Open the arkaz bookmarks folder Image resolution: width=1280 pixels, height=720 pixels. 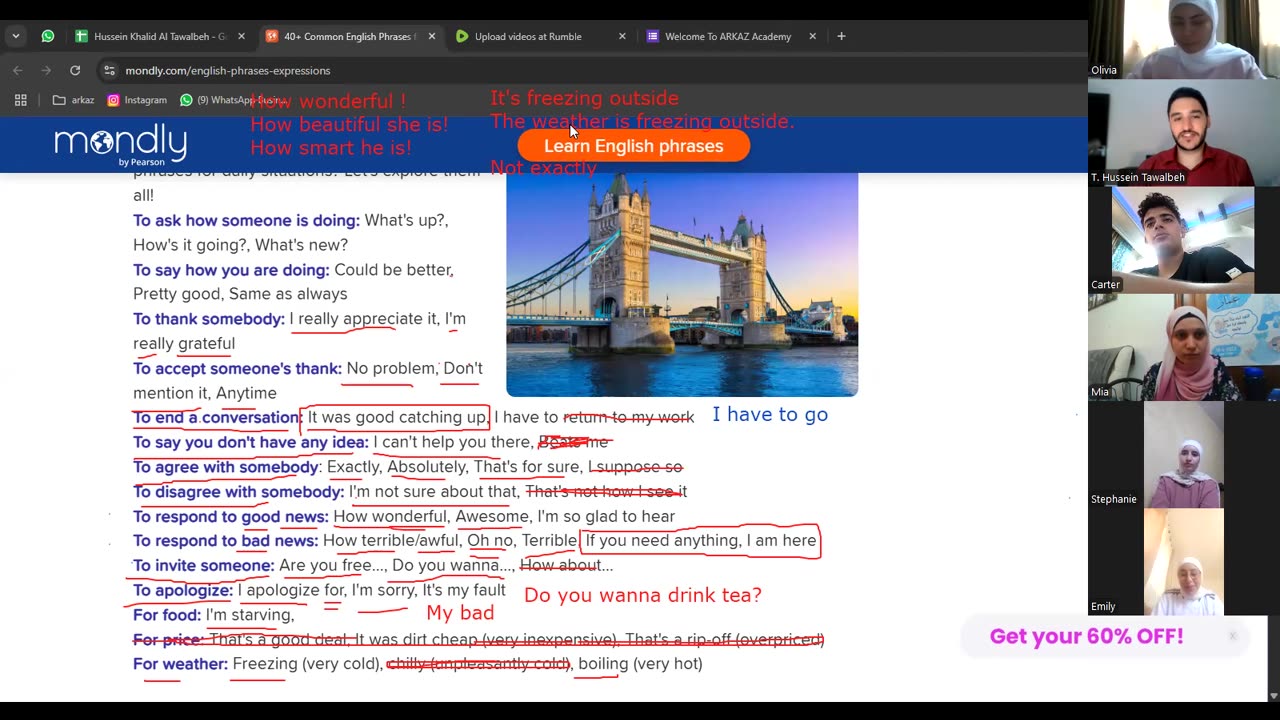(73, 100)
